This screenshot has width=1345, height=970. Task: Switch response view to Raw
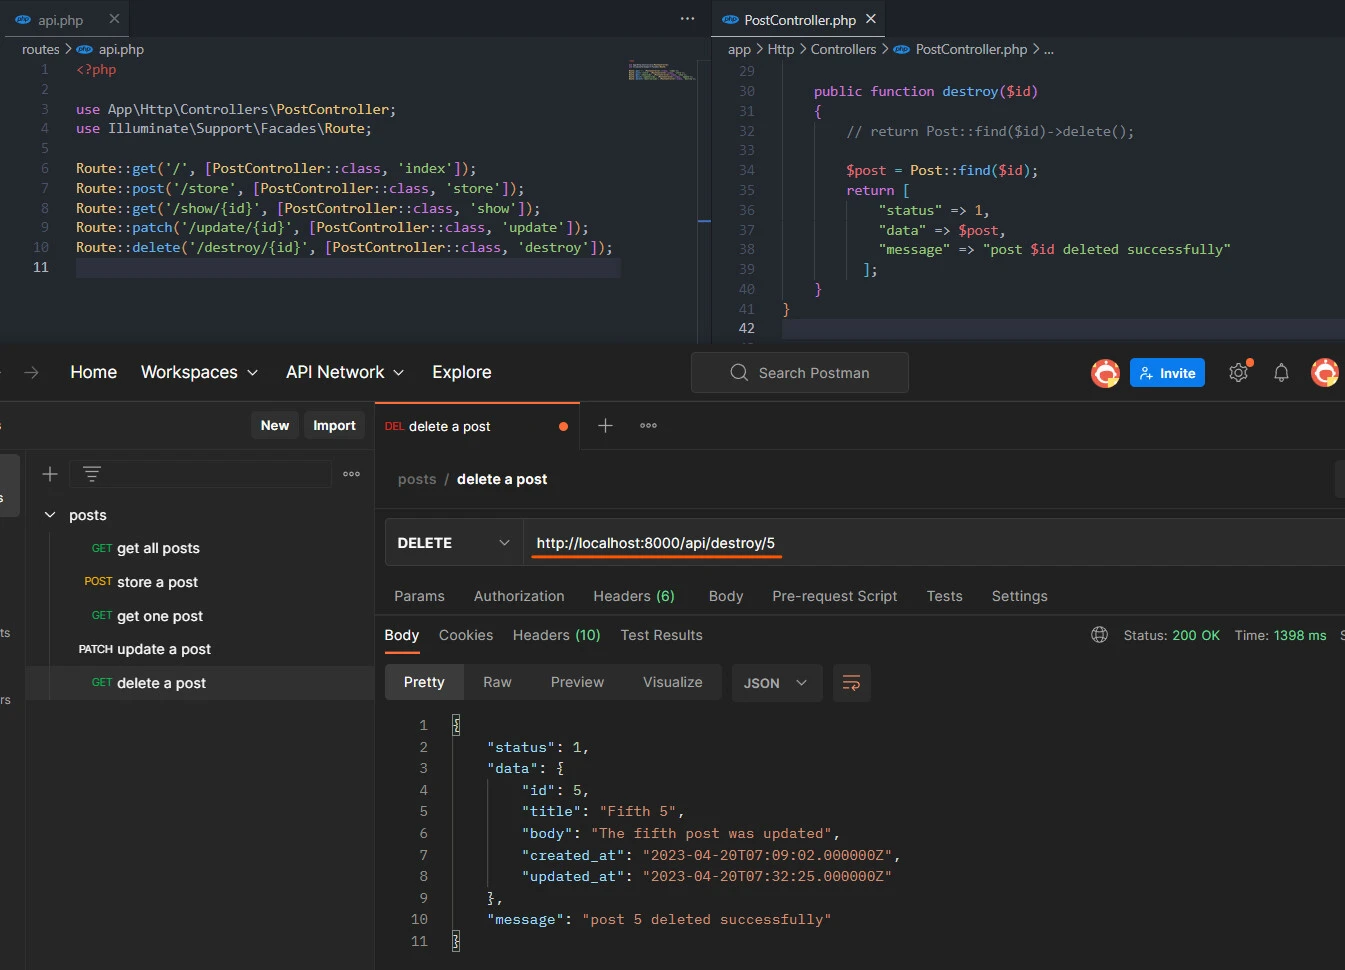pos(497,683)
